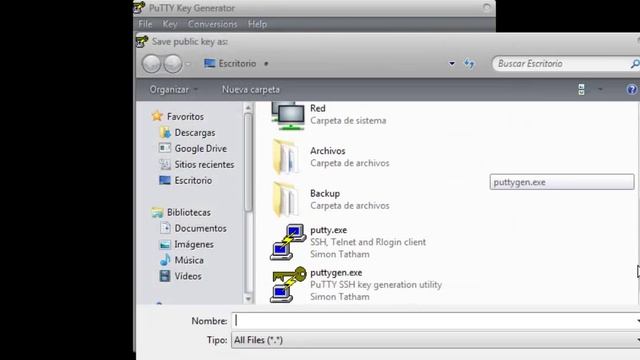
Task: Select Escritorio in the navigation pane
Action: tap(193, 180)
